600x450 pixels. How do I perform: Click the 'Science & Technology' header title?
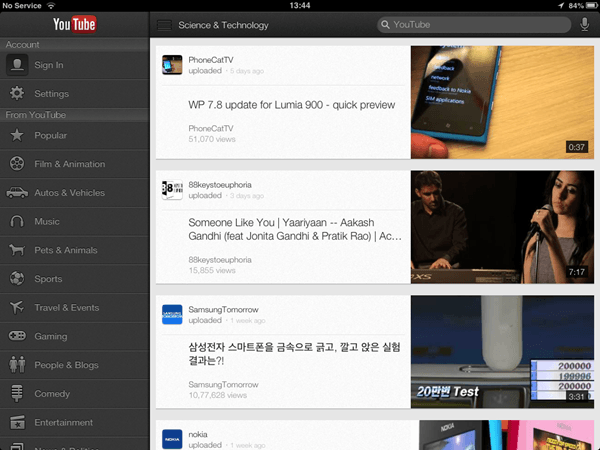(223, 25)
